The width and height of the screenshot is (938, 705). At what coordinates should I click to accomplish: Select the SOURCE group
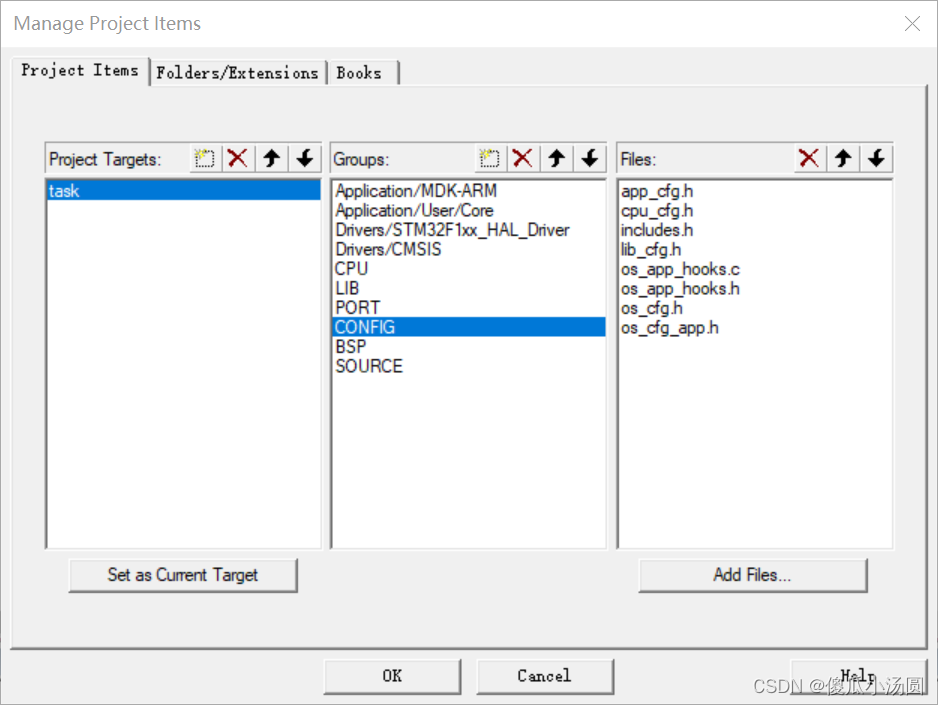(x=469, y=366)
